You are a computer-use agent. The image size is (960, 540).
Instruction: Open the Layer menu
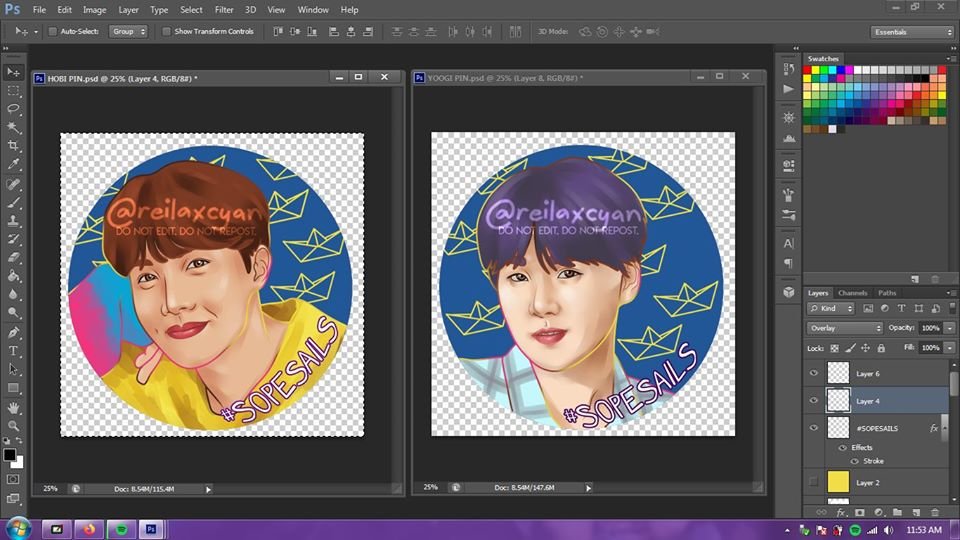tap(128, 10)
